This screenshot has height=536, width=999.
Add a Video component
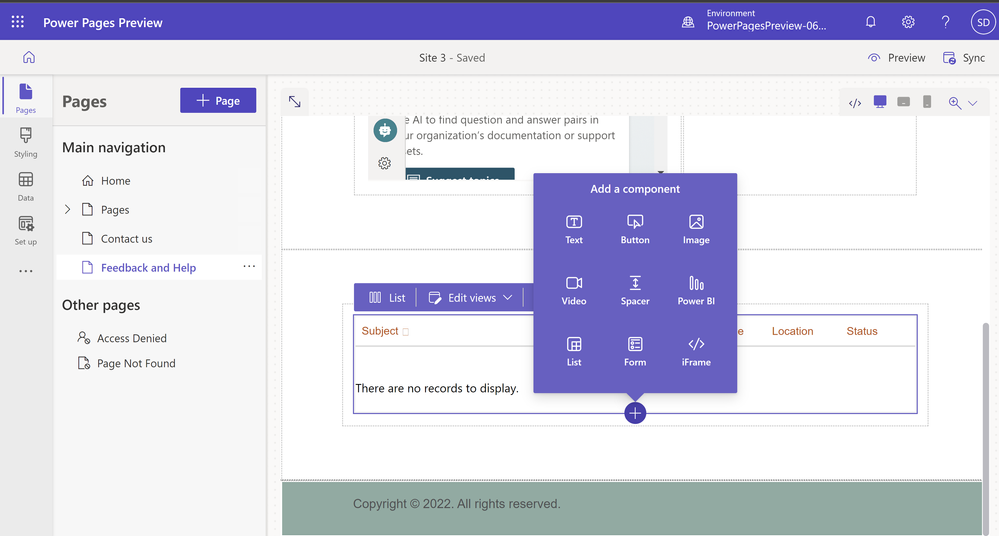[x=574, y=291]
